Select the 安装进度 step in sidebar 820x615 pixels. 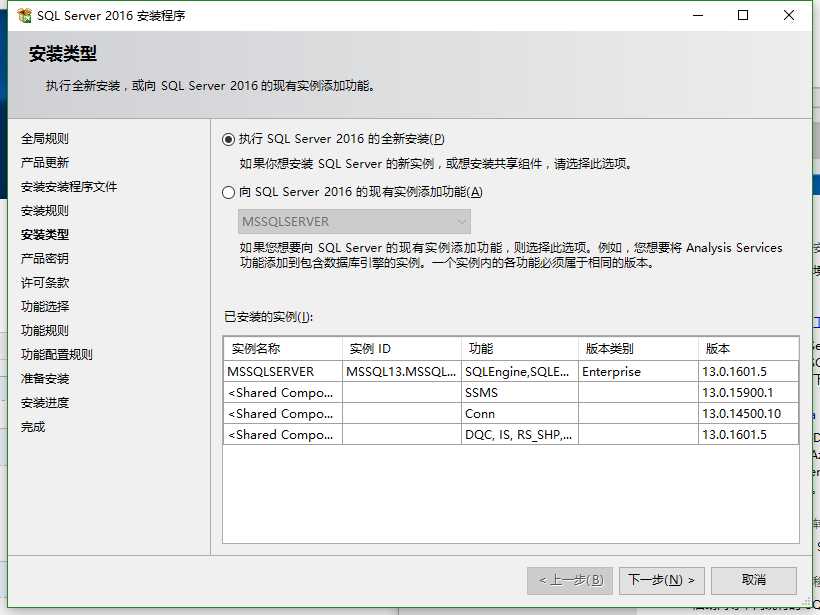click(x=45, y=403)
